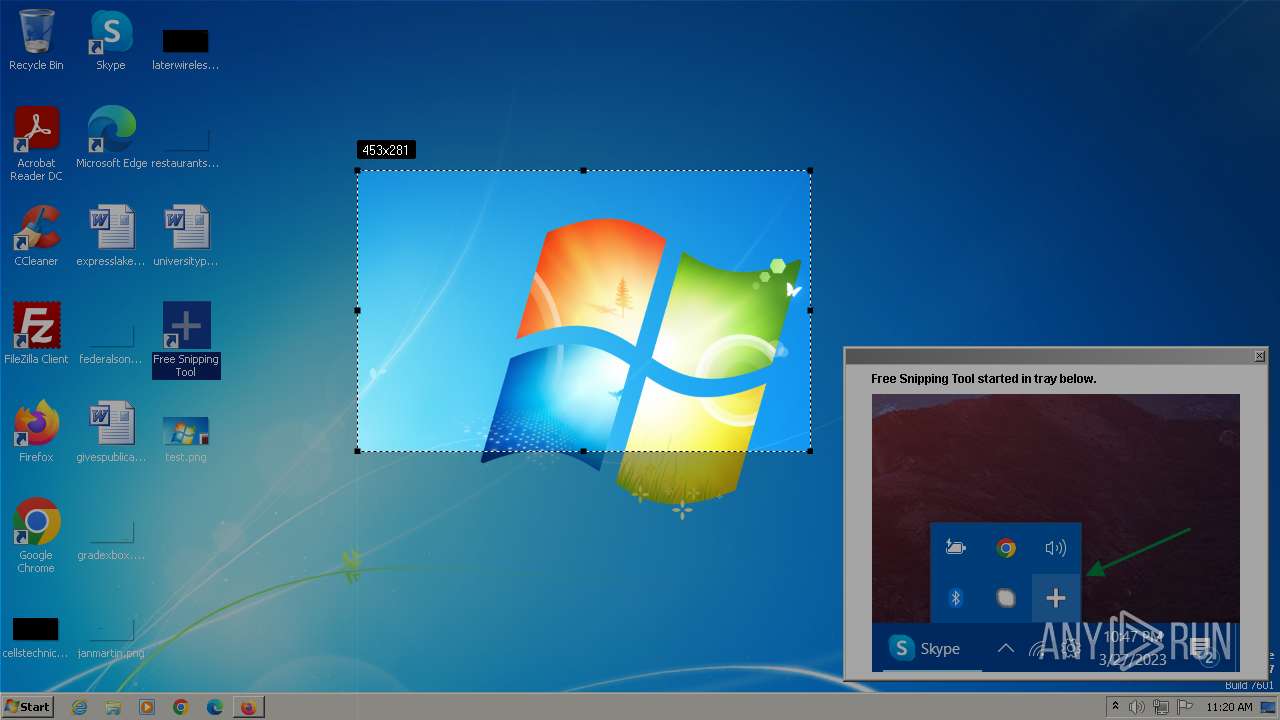Image resolution: width=1280 pixels, height=720 pixels.
Task: Select the cellstechnic desktop file
Action: 36,636
